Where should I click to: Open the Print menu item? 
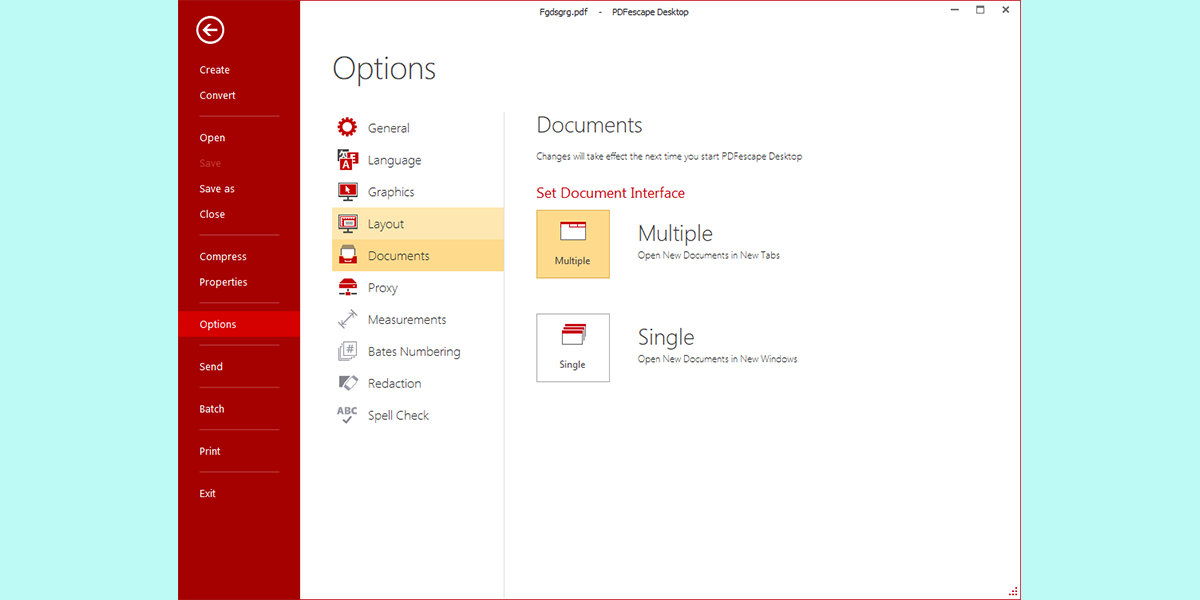coord(210,451)
